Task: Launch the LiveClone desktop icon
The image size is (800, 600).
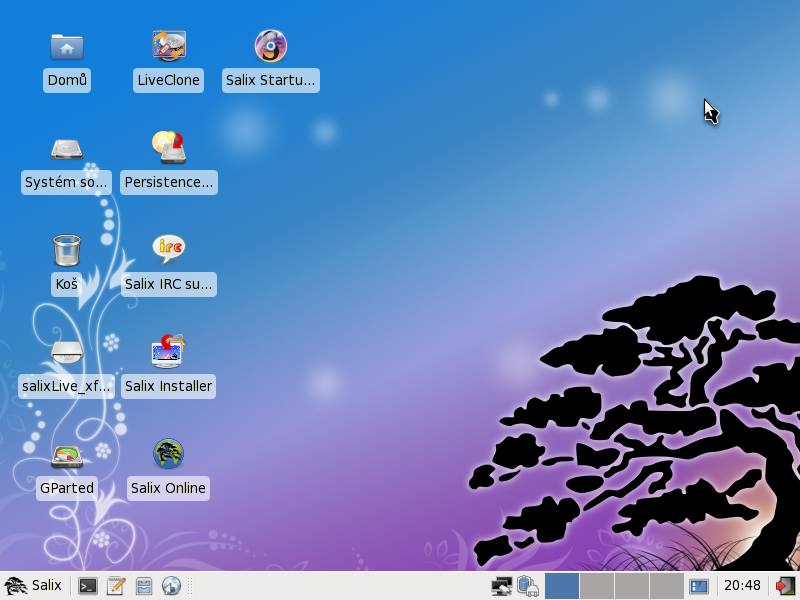Action: (x=169, y=46)
